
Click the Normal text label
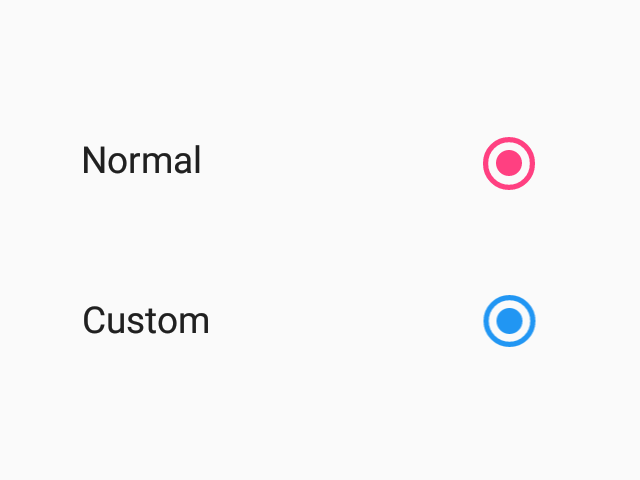point(141,160)
